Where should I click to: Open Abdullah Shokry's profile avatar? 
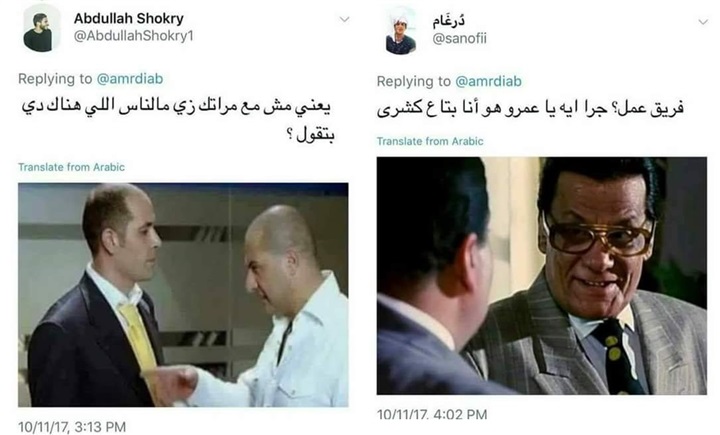tap(42, 28)
